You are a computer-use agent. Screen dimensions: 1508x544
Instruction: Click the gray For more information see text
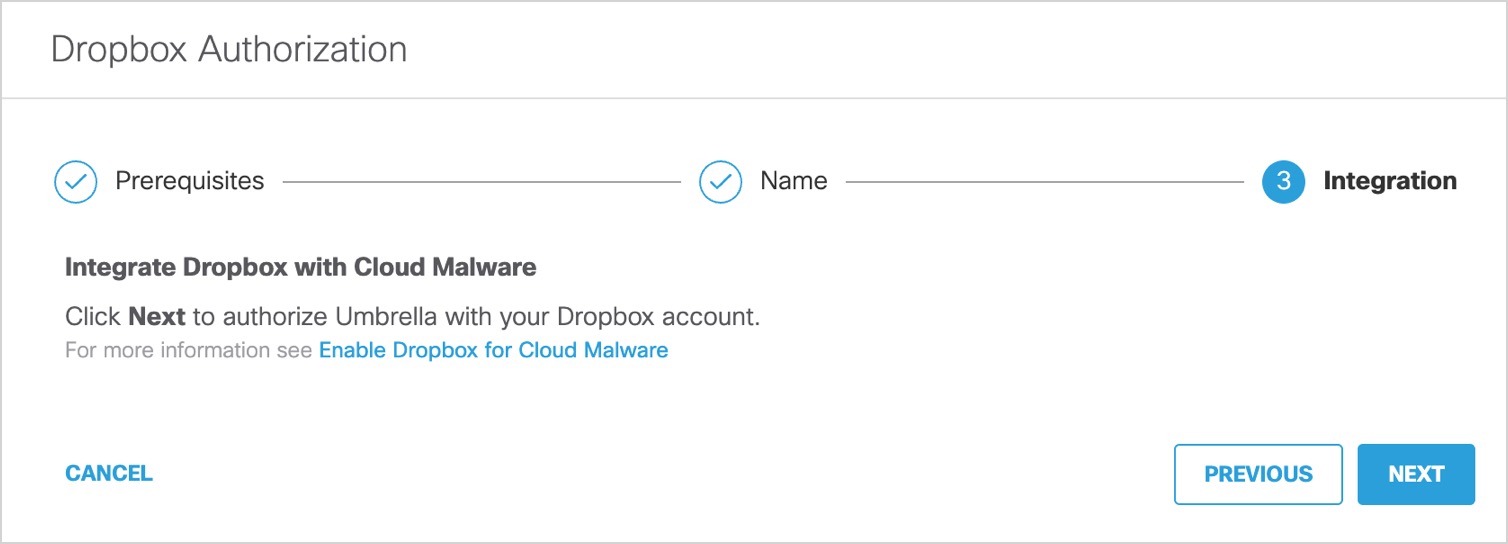189,350
